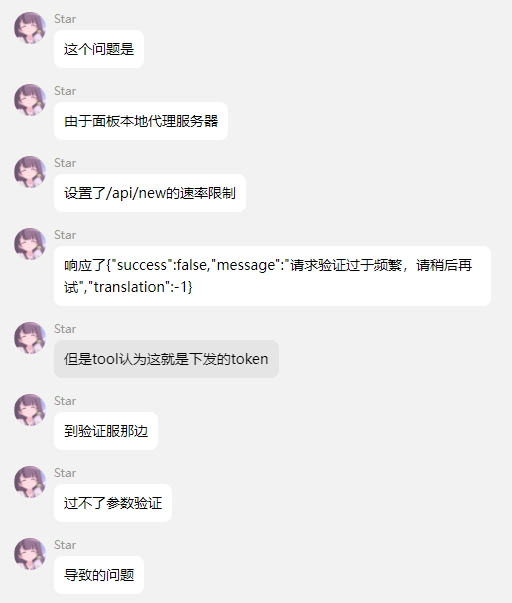Viewport: 512px width, 603px height.
Task: Click the 过不了参数验证 message bubble
Action: [x=113, y=503]
